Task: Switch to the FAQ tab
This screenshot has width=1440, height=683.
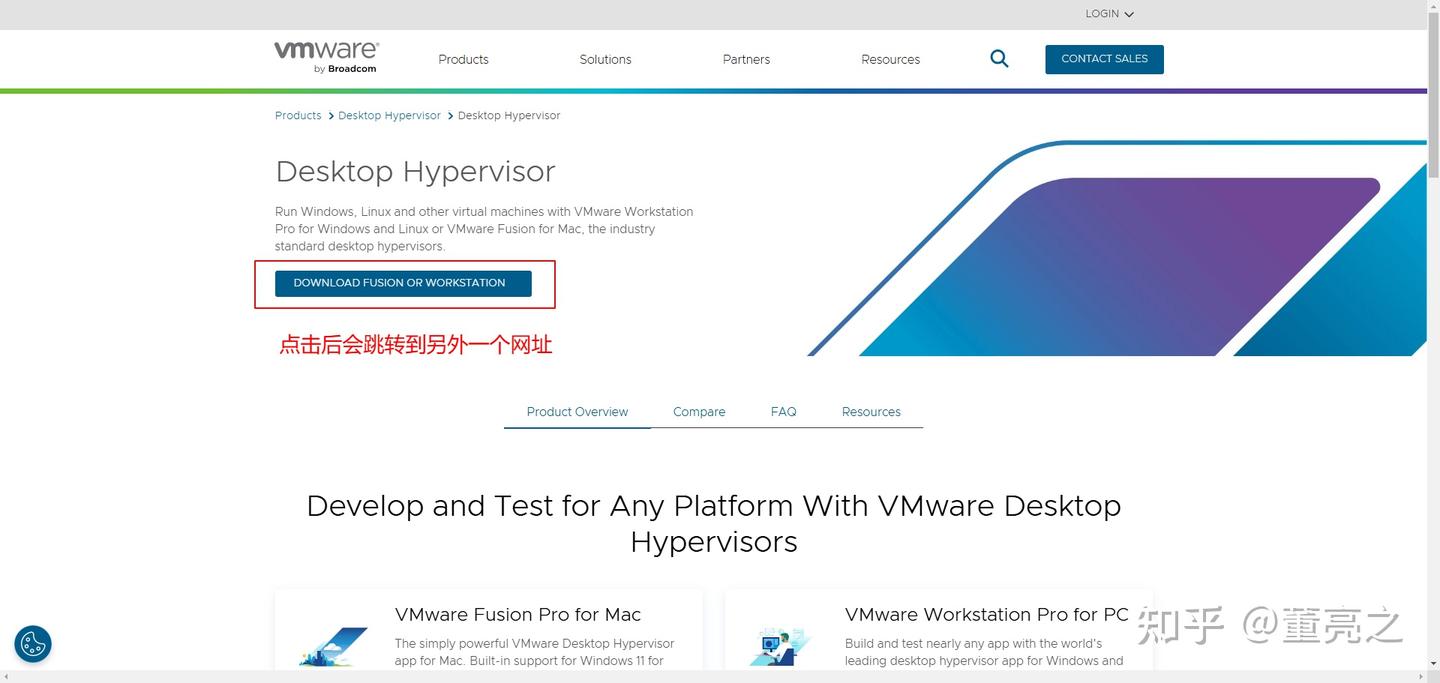Action: click(783, 411)
